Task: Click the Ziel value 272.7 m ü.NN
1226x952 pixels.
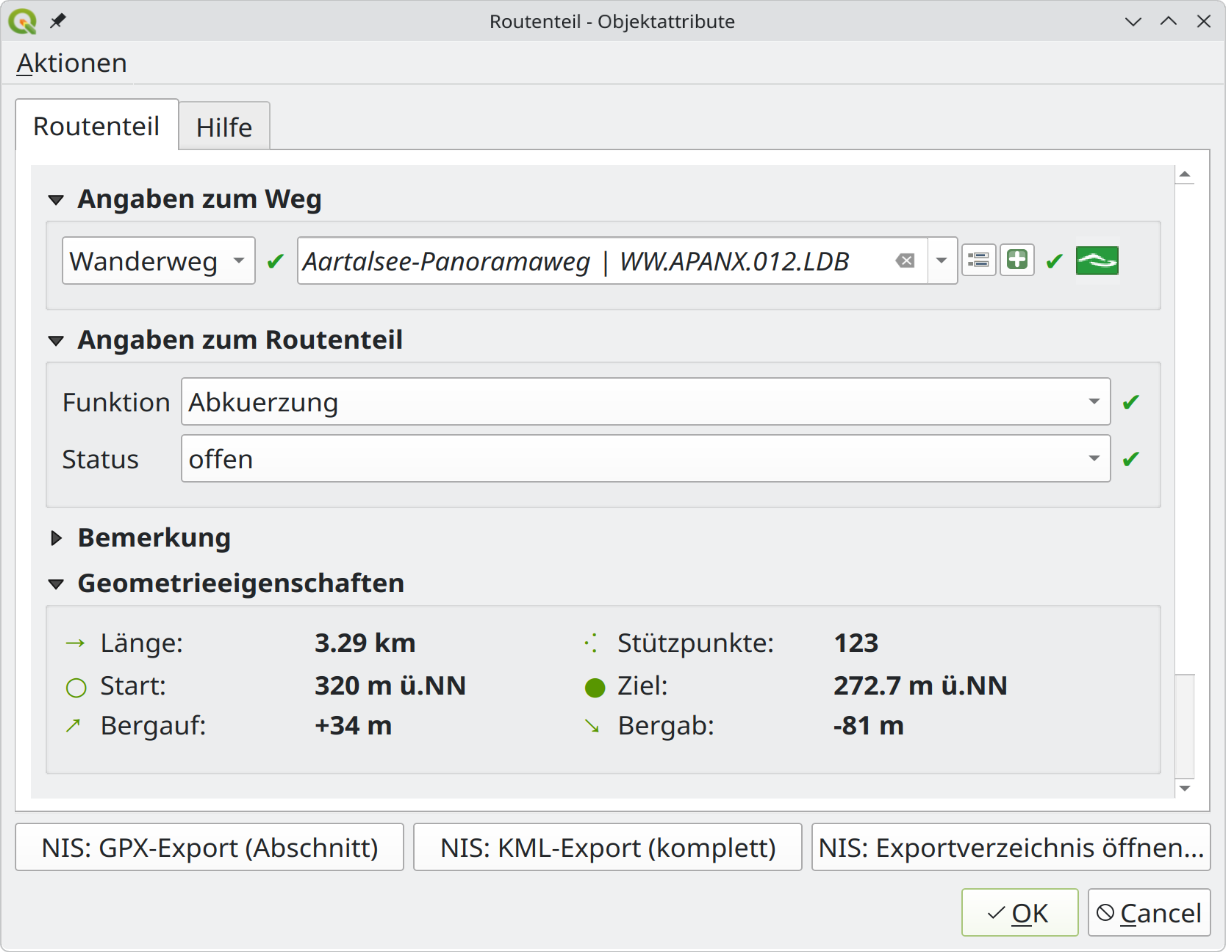Action: [x=920, y=687]
